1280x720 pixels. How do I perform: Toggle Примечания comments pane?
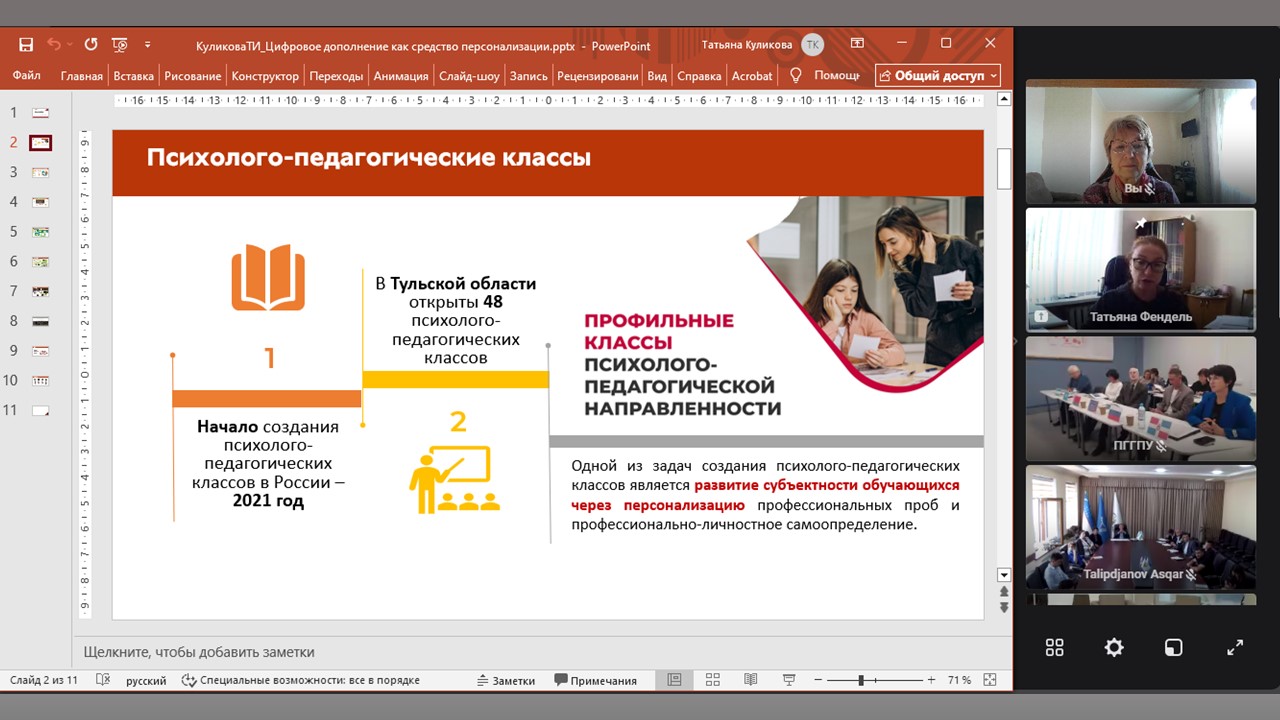coord(596,680)
